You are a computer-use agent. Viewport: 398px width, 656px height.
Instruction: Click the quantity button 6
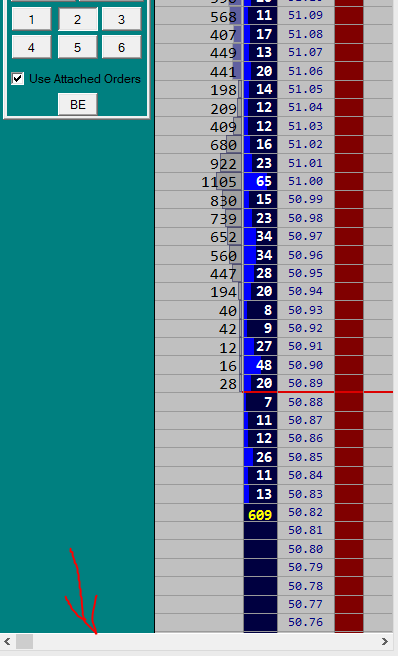pyautogui.click(x=121, y=47)
